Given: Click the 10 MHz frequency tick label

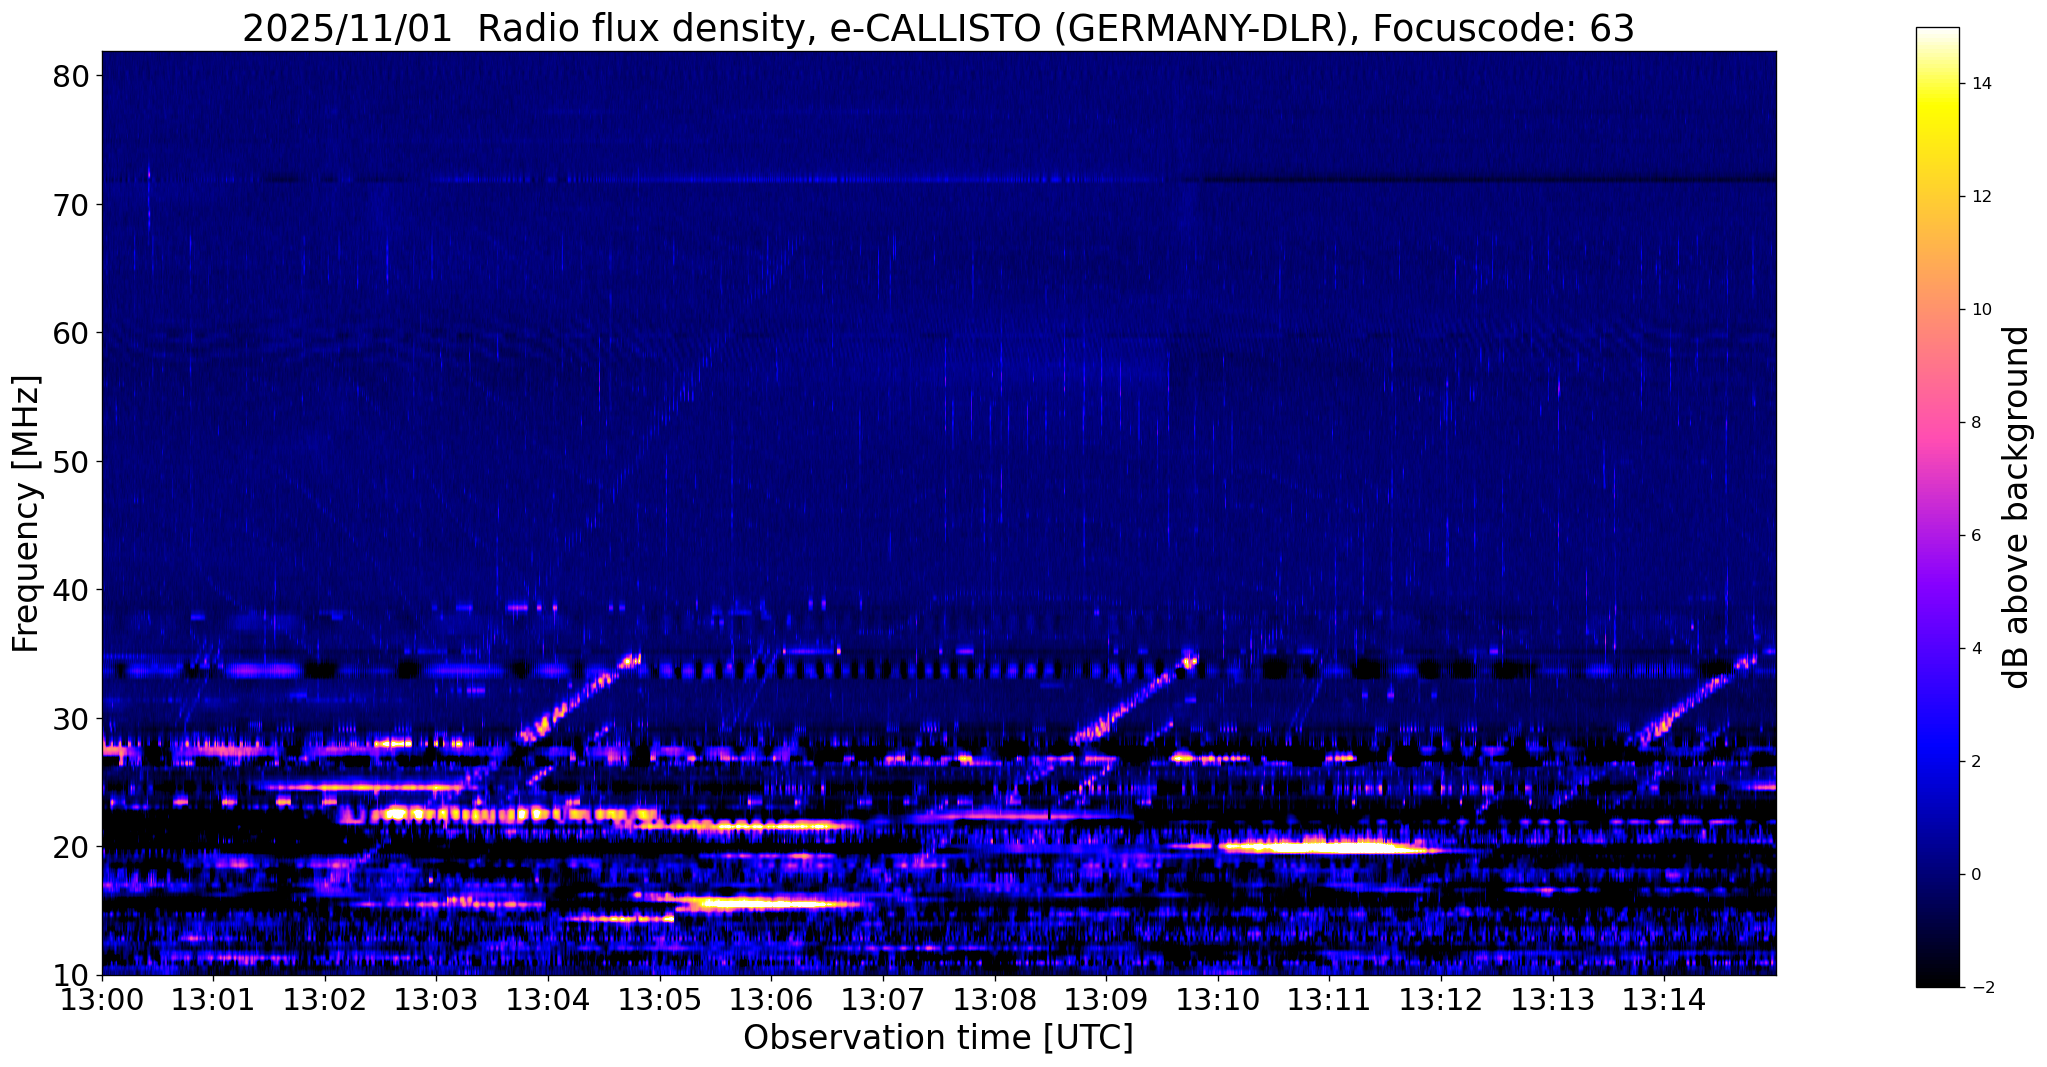Looking at the screenshot, I should click(74, 975).
